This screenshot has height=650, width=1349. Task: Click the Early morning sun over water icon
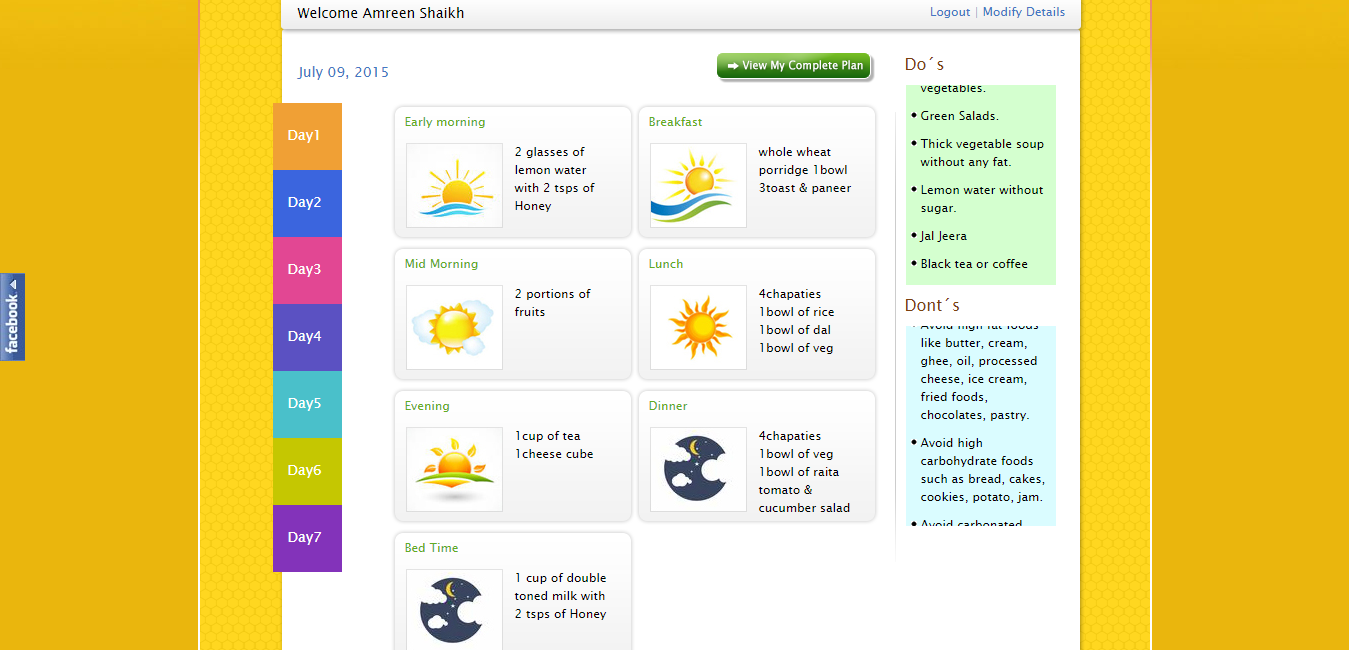point(454,185)
